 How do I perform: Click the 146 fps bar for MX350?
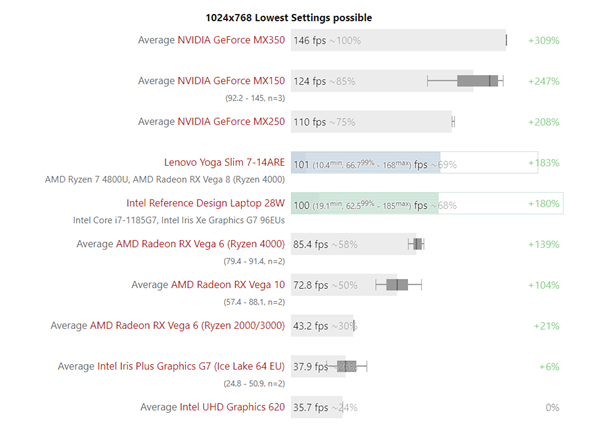(420, 41)
